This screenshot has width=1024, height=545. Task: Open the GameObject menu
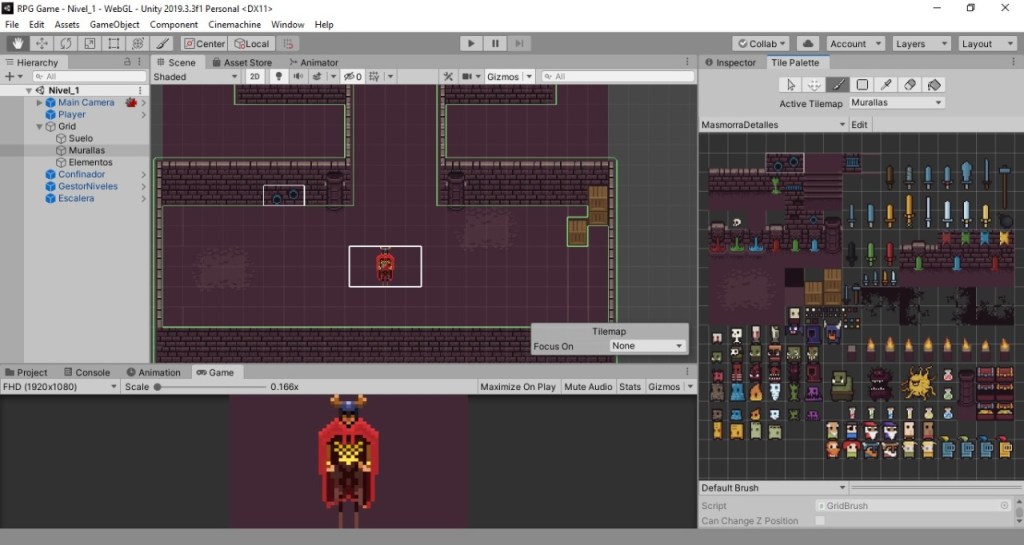pyautogui.click(x=114, y=25)
